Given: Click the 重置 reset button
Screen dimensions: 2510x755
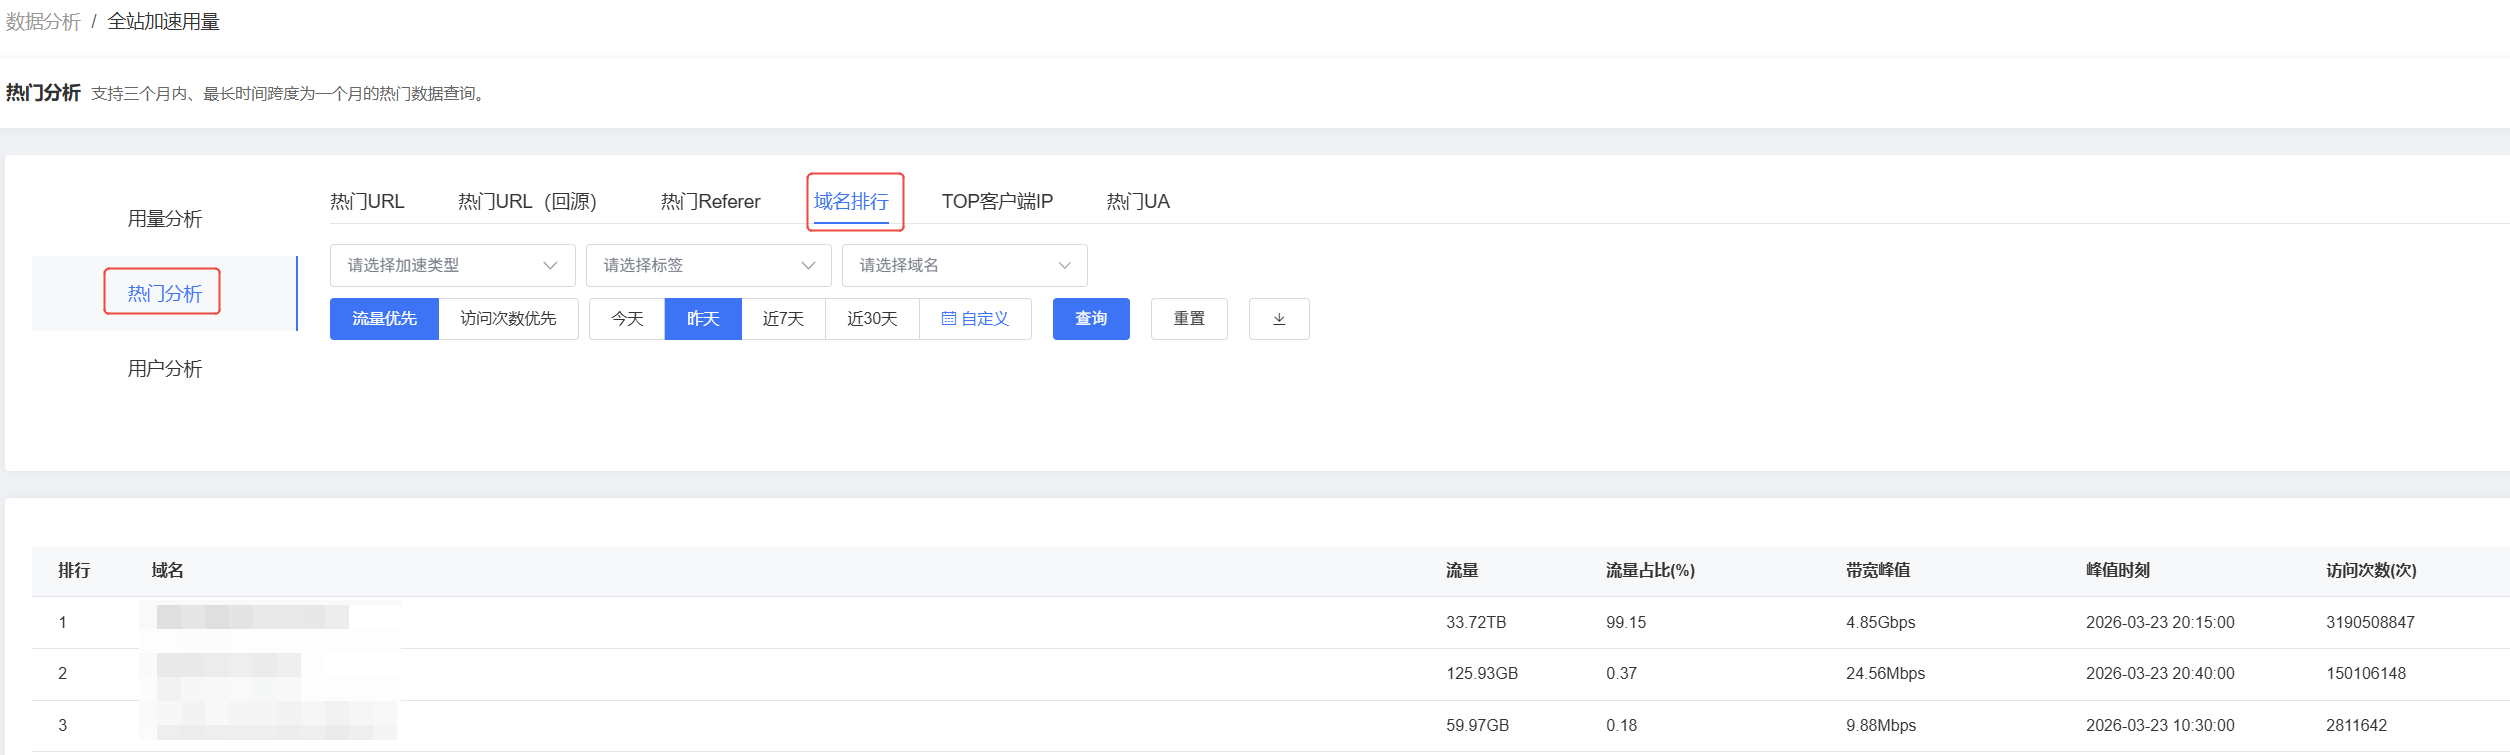Looking at the screenshot, I should pos(1189,319).
